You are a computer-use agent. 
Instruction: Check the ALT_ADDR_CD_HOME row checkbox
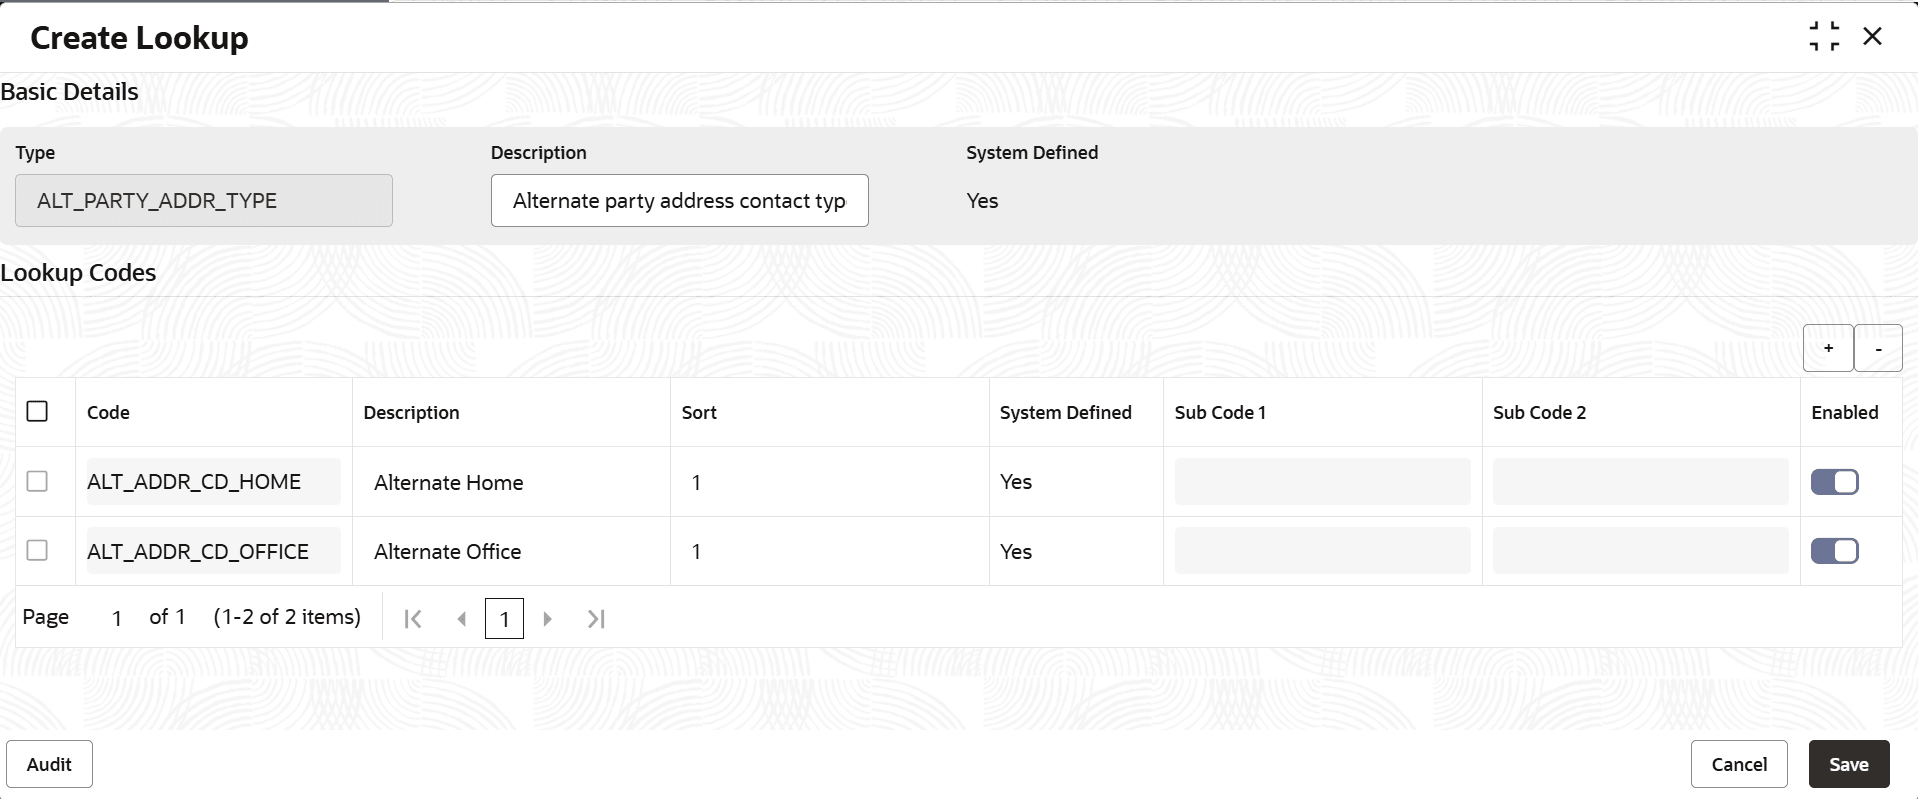37,481
